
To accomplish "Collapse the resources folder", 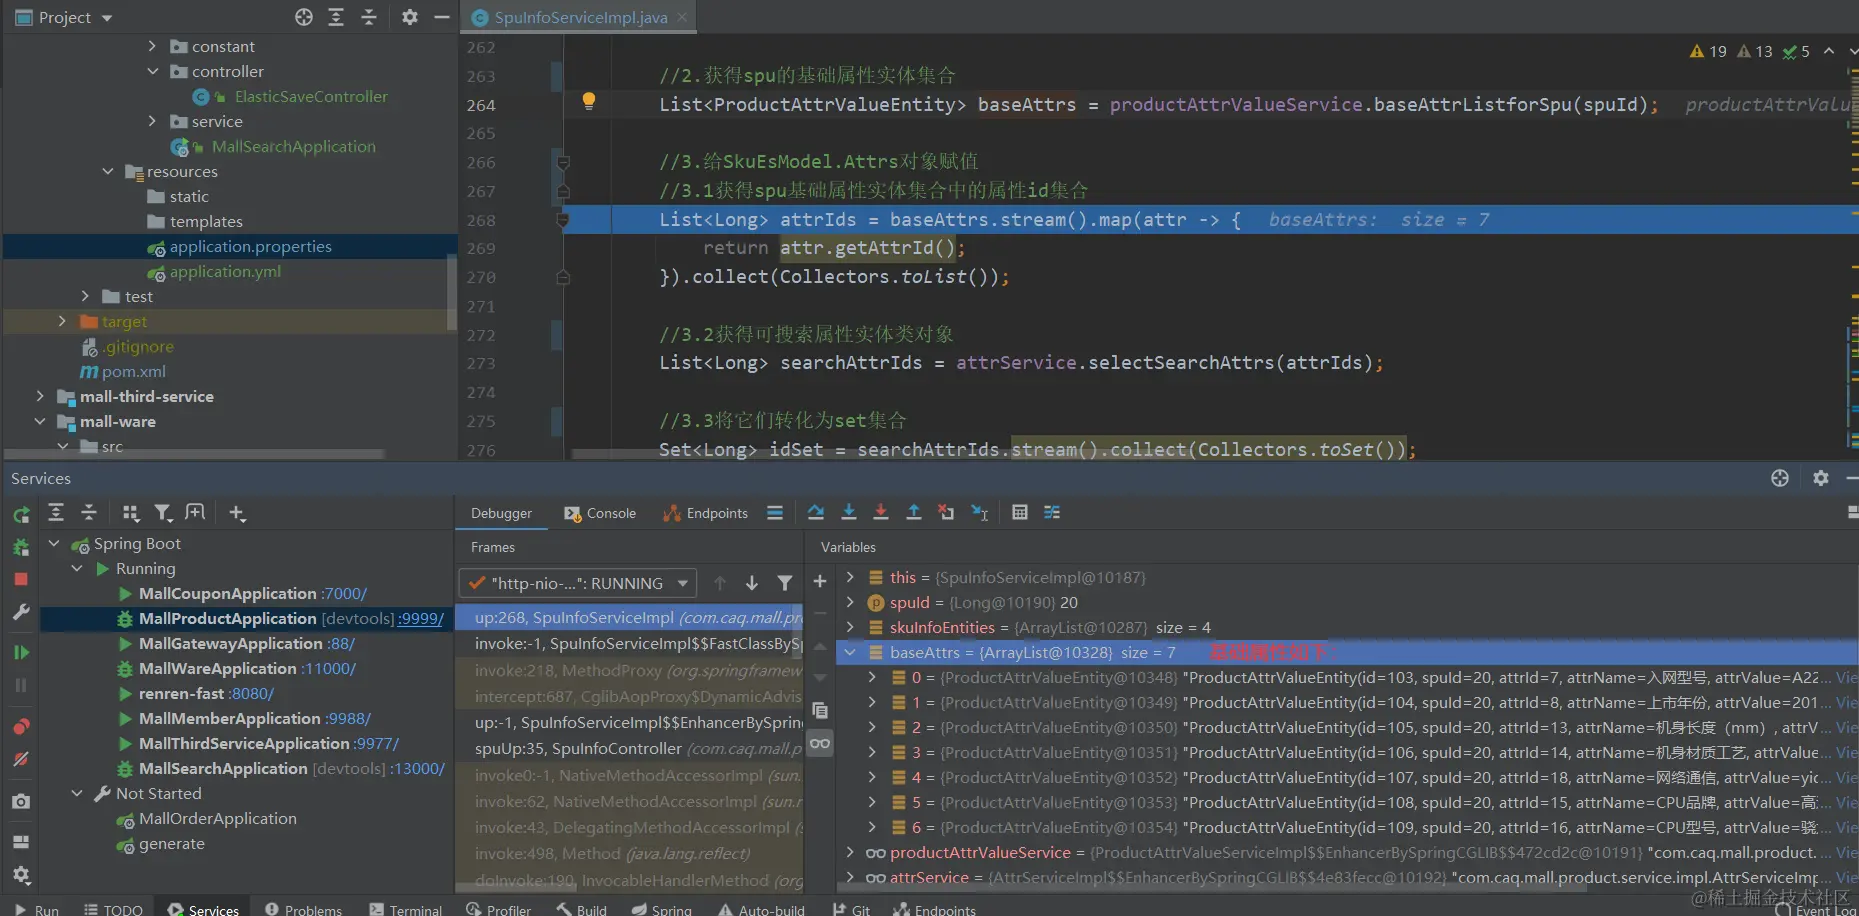I will 108,171.
